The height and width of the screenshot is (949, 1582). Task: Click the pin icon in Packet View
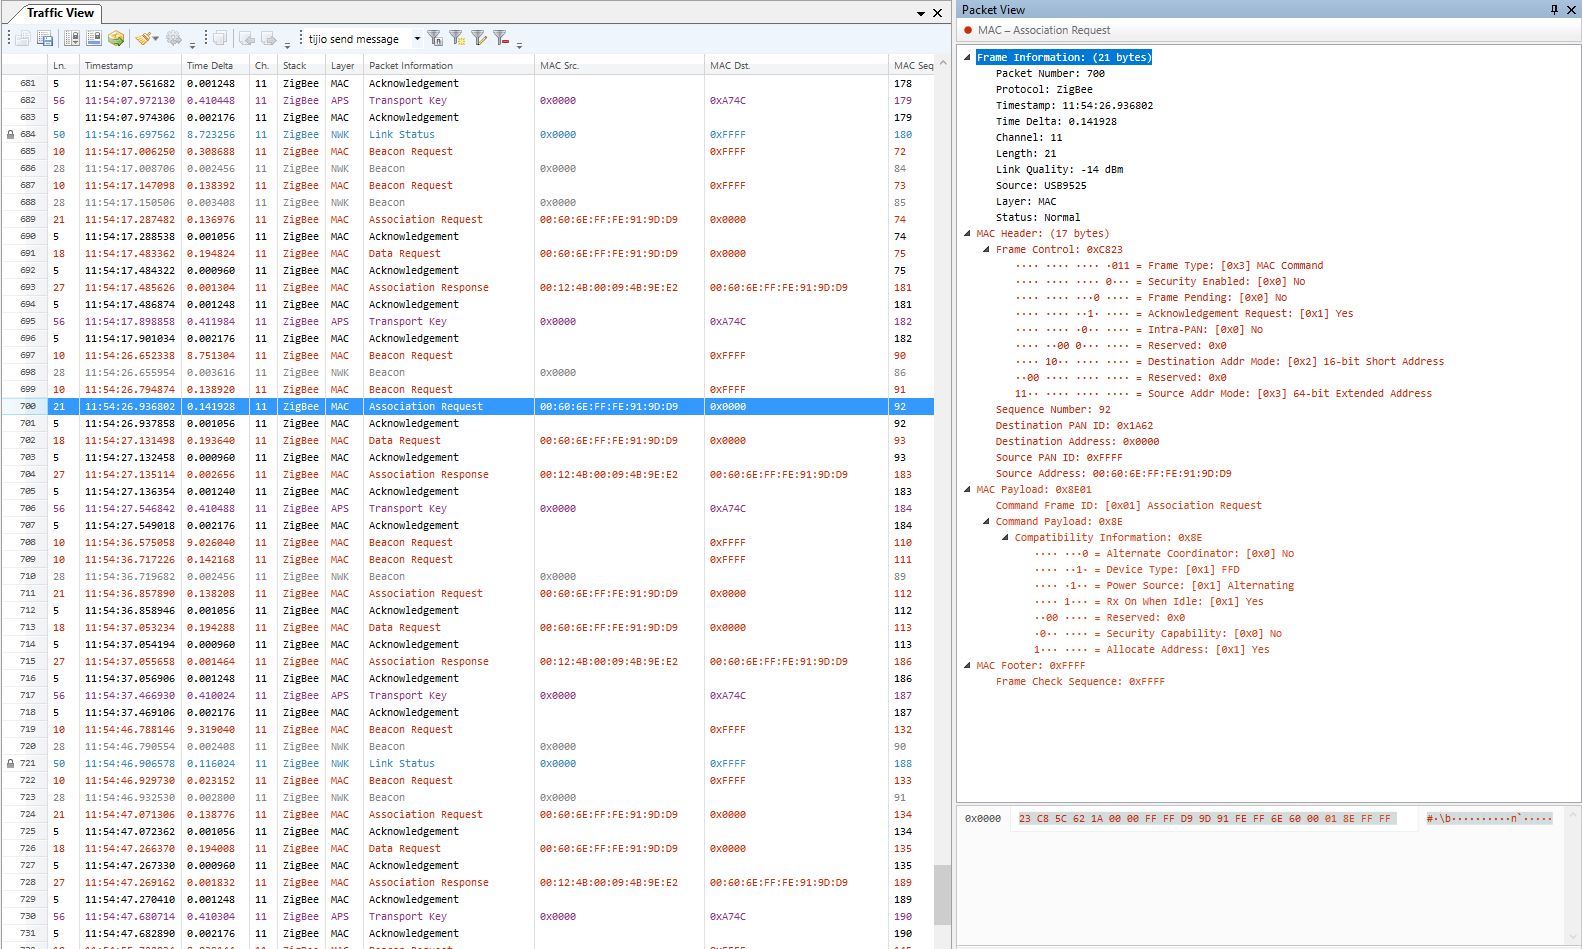(x=1554, y=9)
